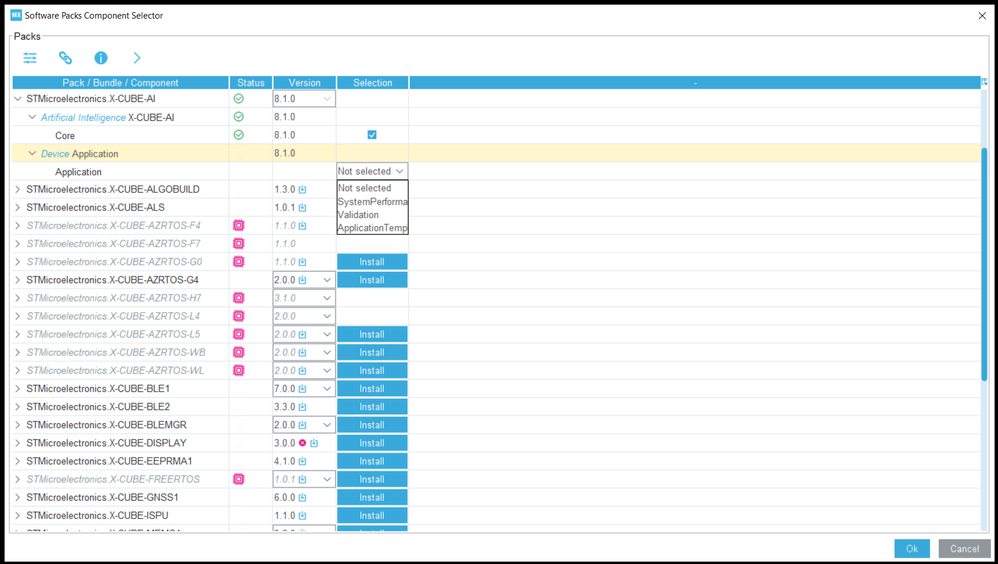Click the Cancel button

[964, 549]
